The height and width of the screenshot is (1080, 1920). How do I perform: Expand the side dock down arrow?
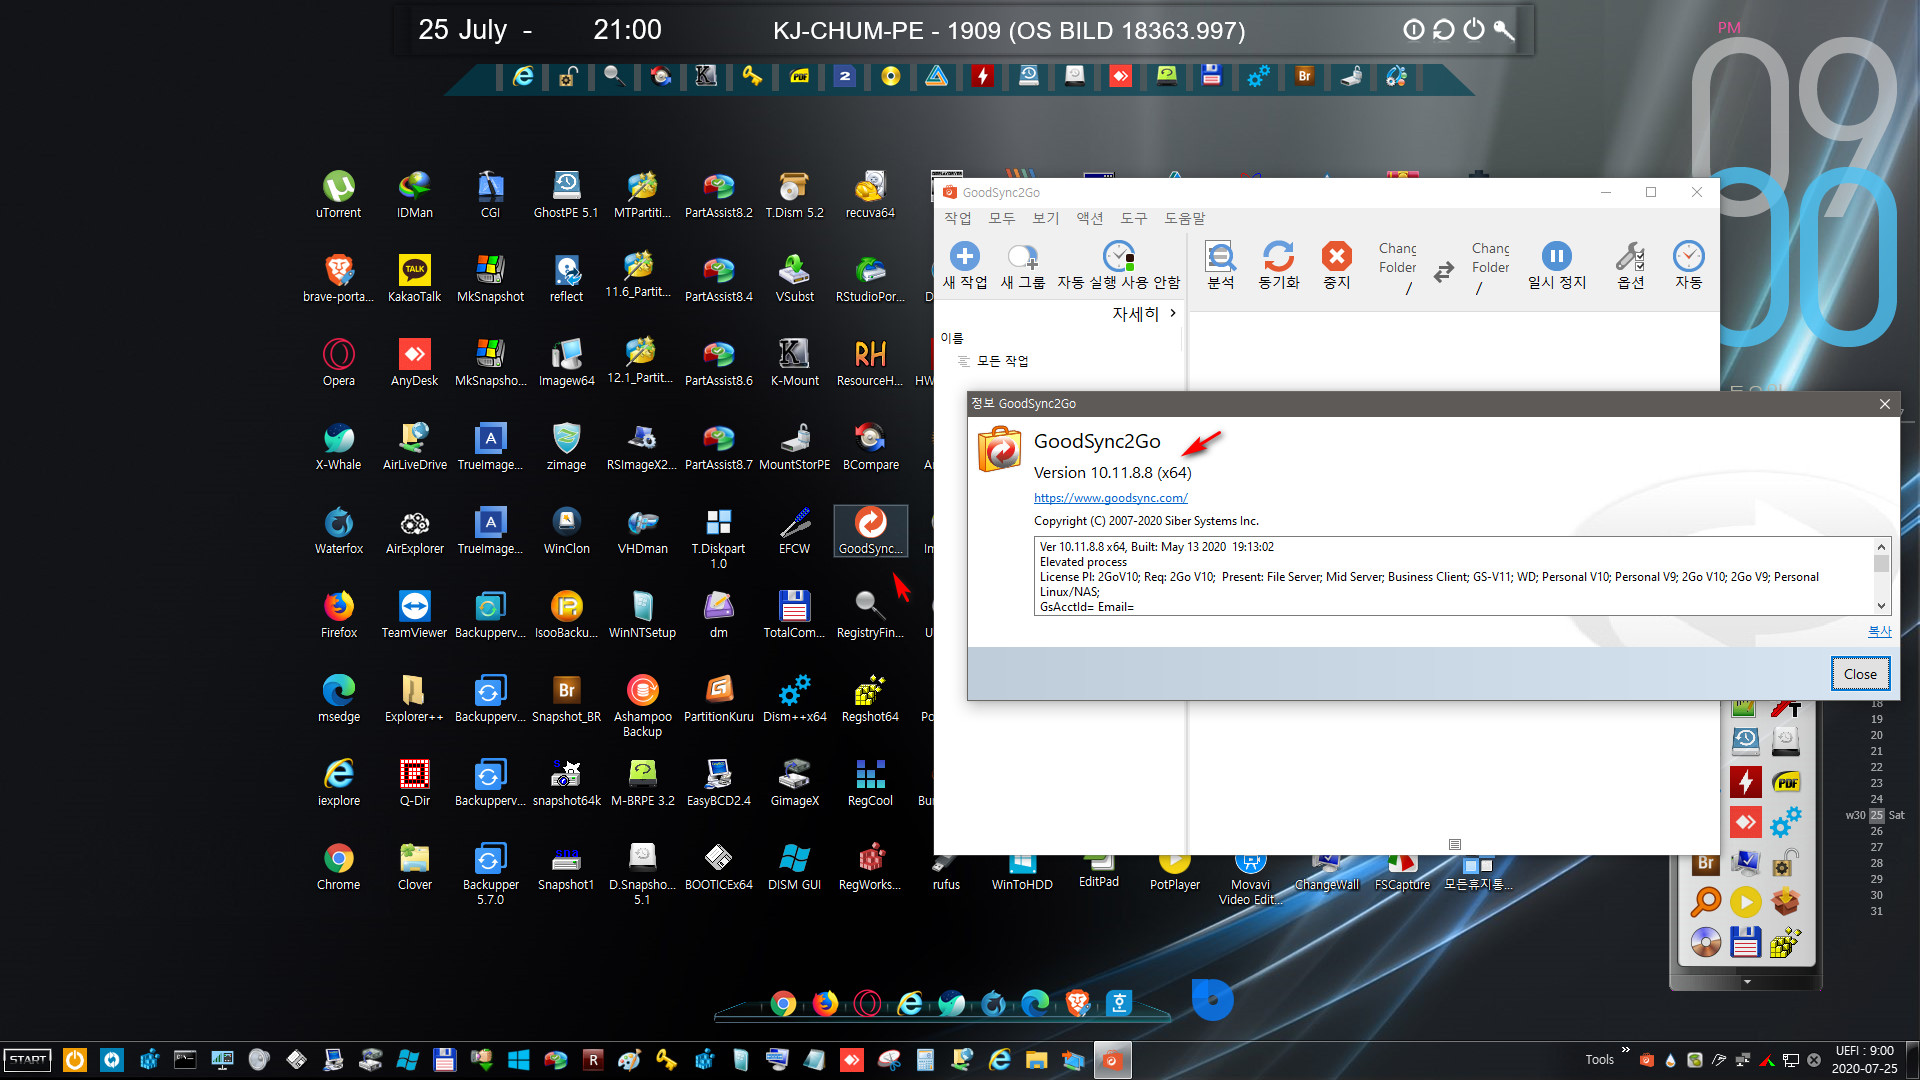tap(1747, 982)
